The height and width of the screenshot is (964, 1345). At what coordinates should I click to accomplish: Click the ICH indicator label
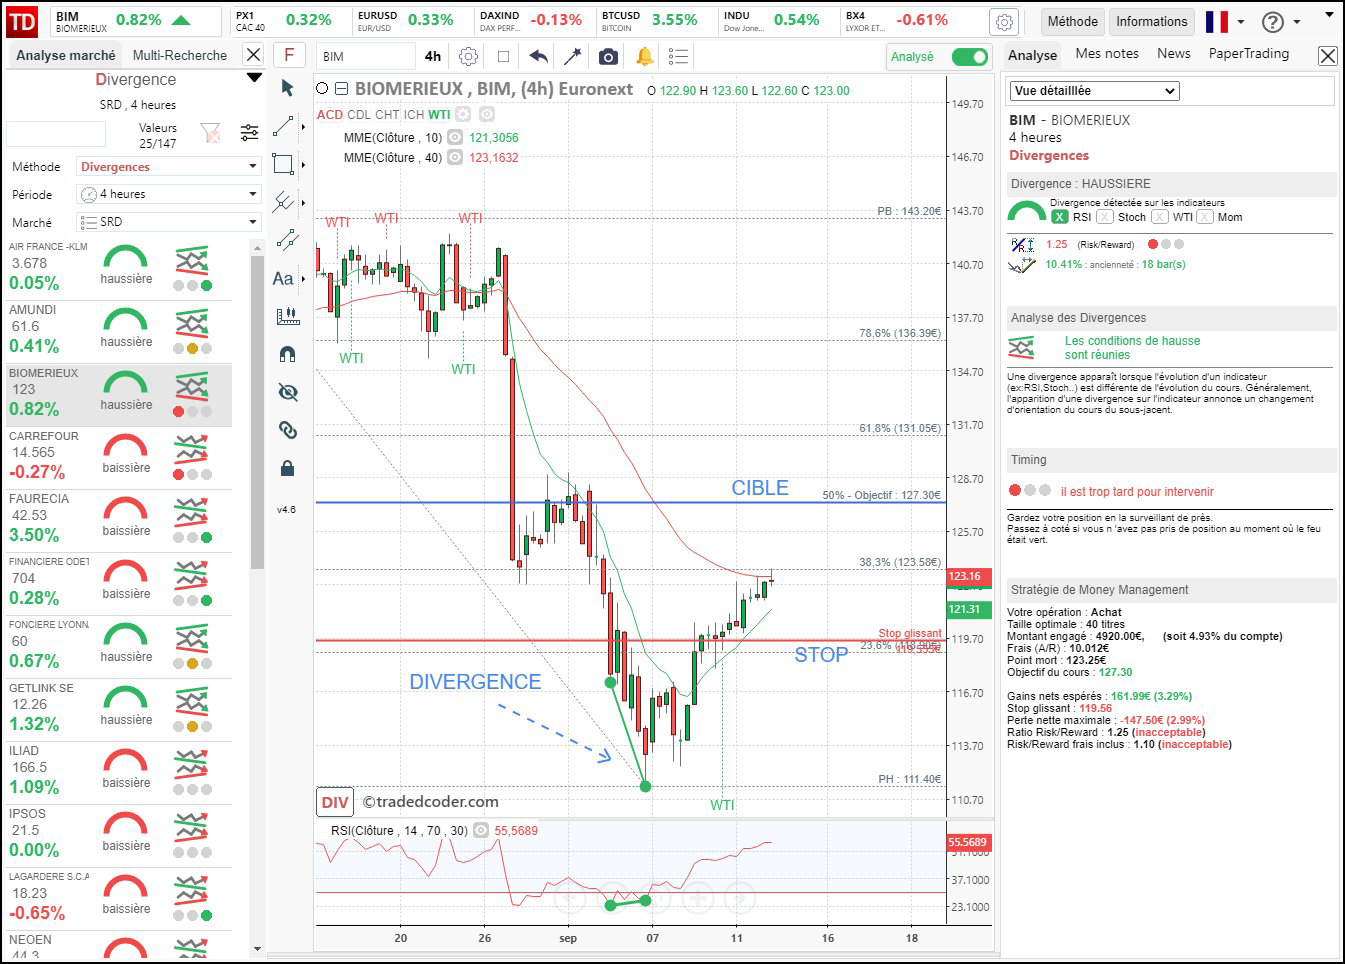point(414,115)
